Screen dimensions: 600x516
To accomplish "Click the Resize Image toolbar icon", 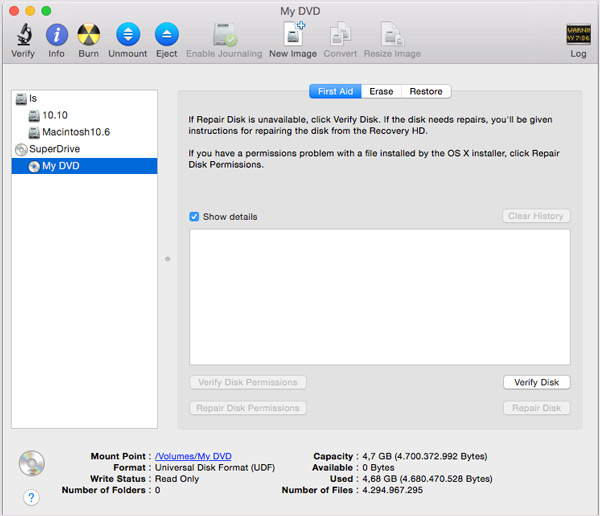I will (x=392, y=35).
